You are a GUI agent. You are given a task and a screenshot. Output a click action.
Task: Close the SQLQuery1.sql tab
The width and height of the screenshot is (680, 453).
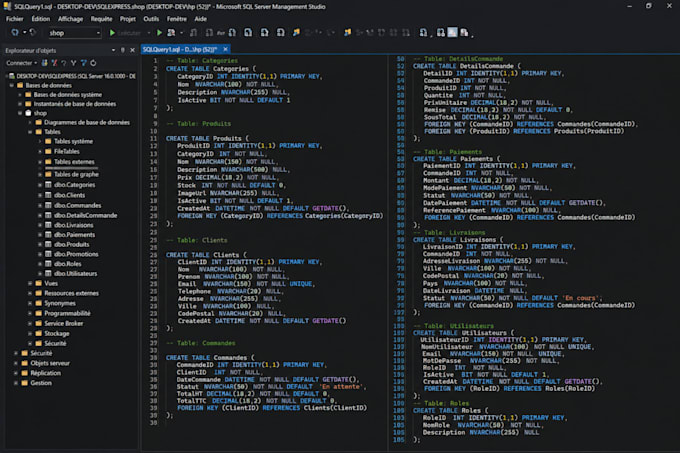(225, 49)
